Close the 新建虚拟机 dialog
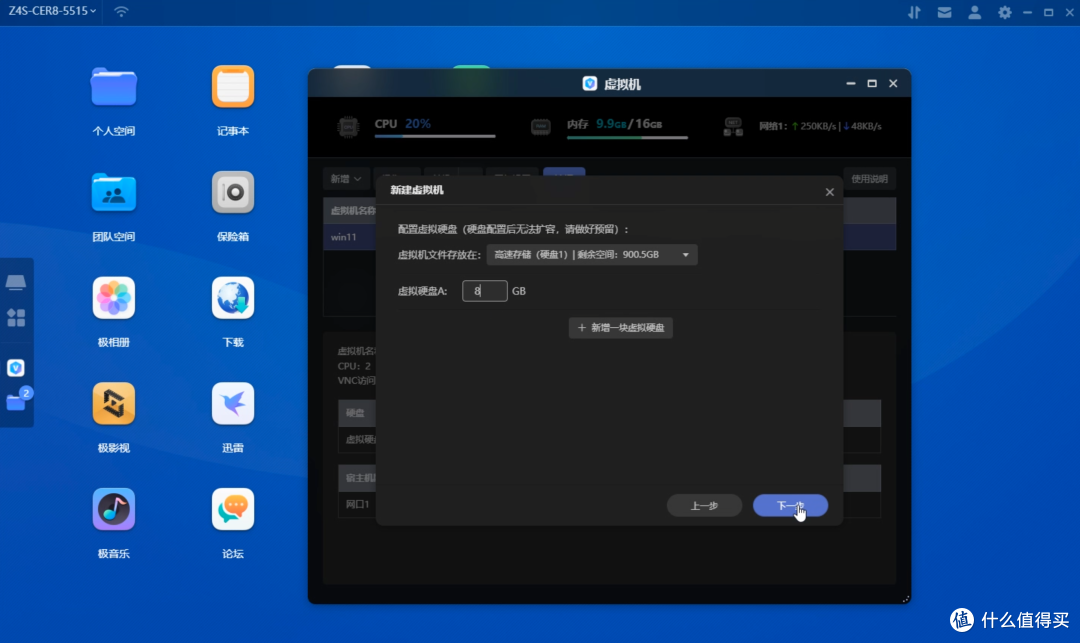This screenshot has width=1080, height=643. (829, 192)
